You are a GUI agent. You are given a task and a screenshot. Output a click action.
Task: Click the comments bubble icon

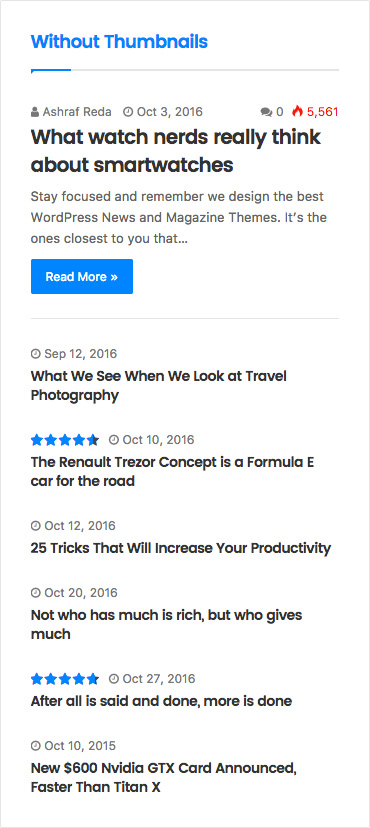266,112
